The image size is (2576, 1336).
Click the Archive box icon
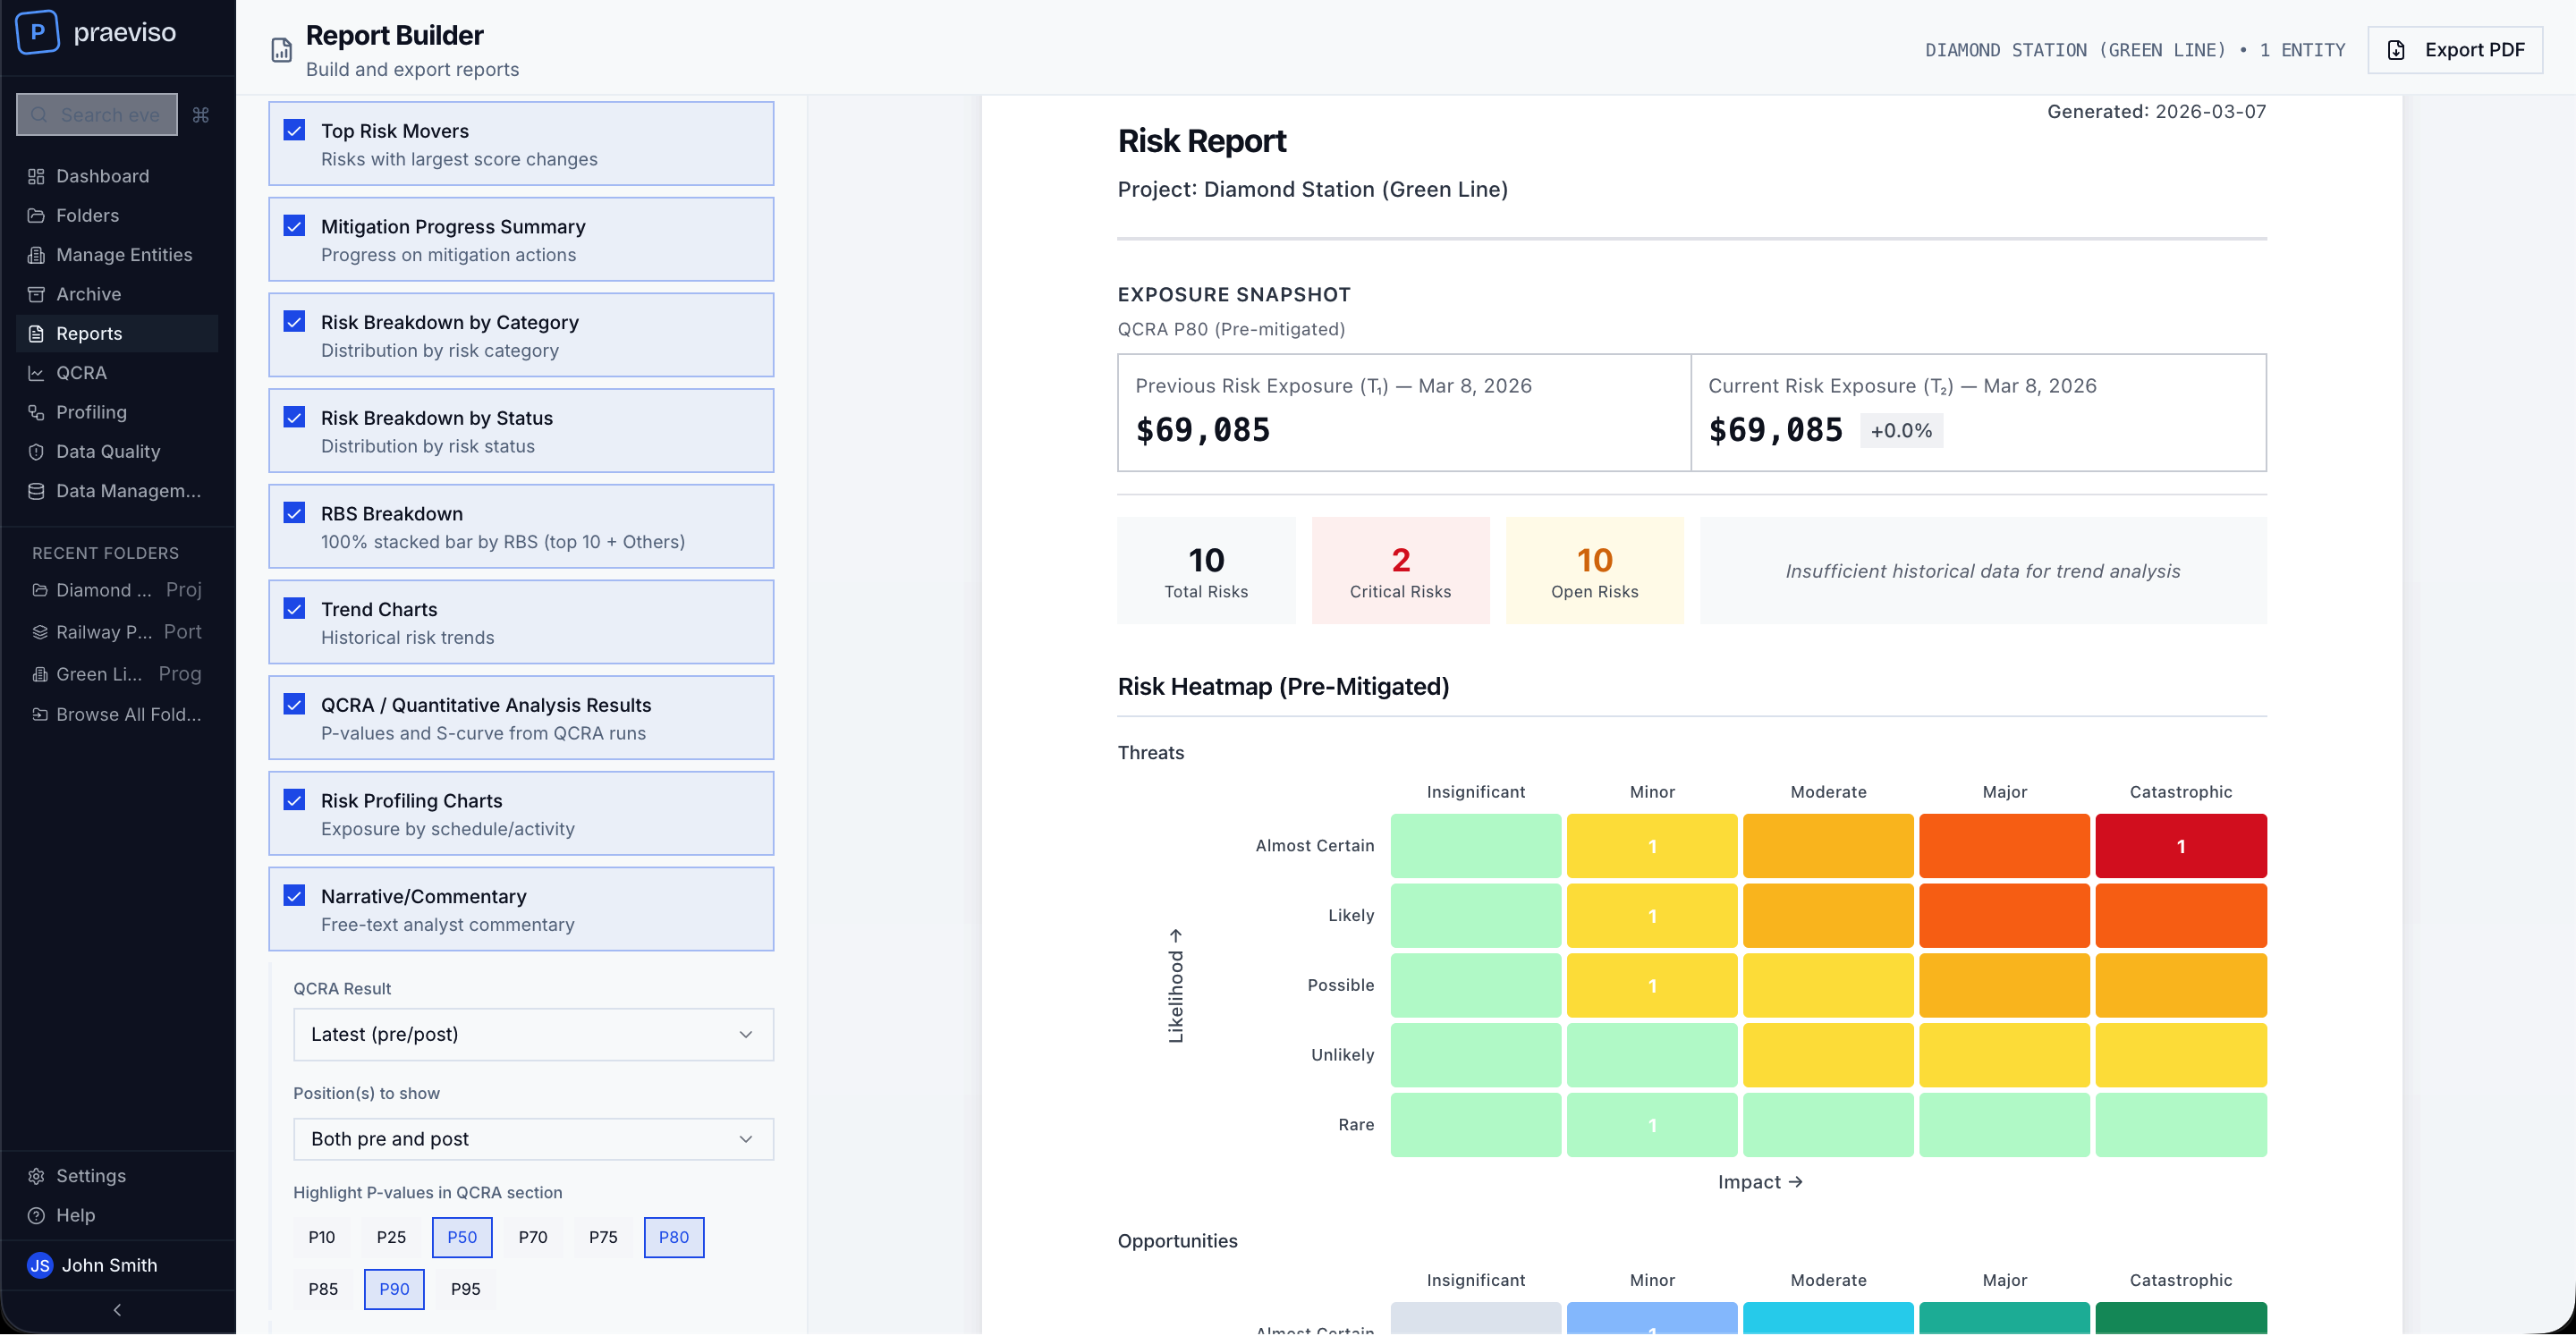(36, 294)
